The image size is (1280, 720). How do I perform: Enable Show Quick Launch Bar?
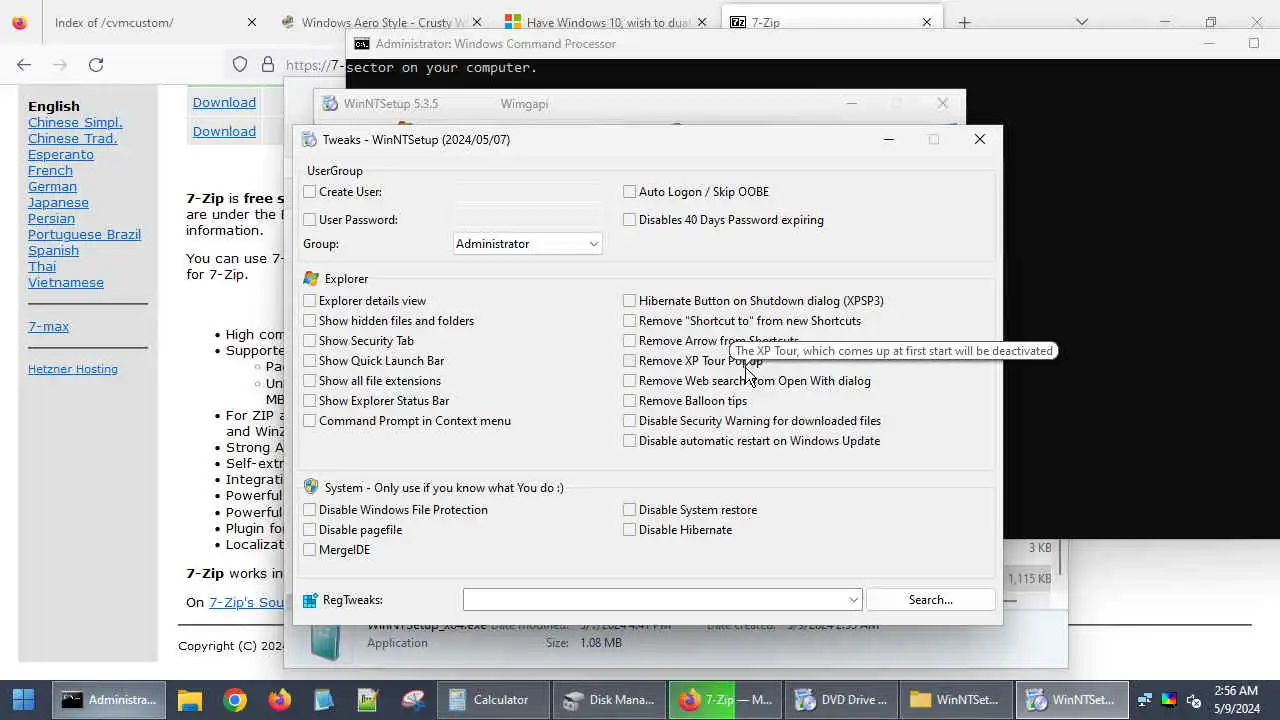point(310,361)
